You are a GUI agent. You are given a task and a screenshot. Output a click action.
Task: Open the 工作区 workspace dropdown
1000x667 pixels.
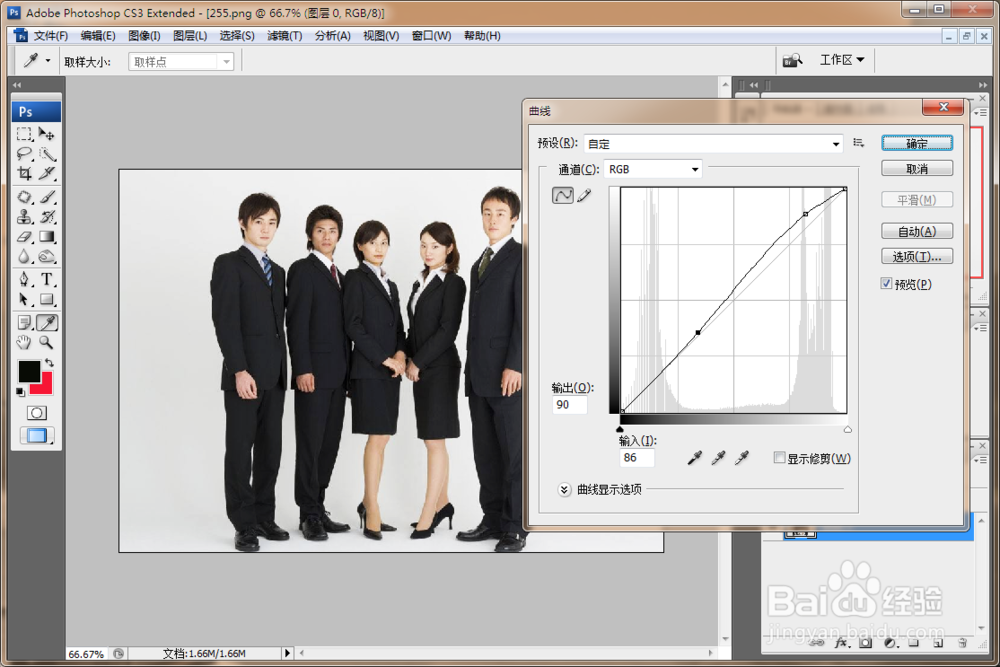[842, 60]
